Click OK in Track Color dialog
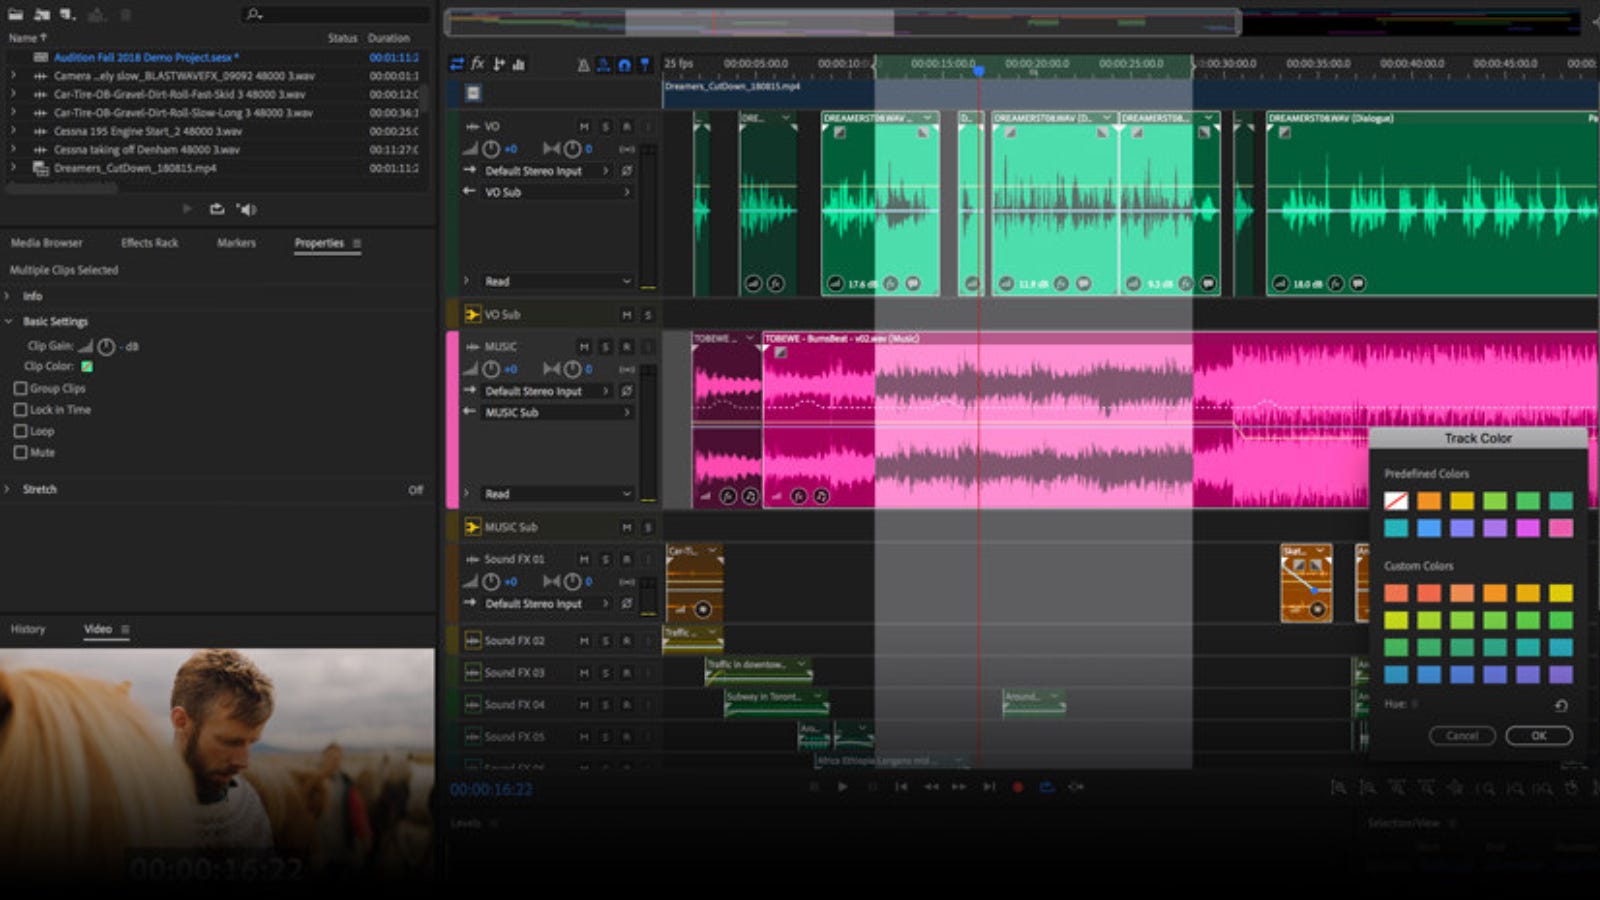Image resolution: width=1600 pixels, height=900 pixels. click(x=1539, y=736)
